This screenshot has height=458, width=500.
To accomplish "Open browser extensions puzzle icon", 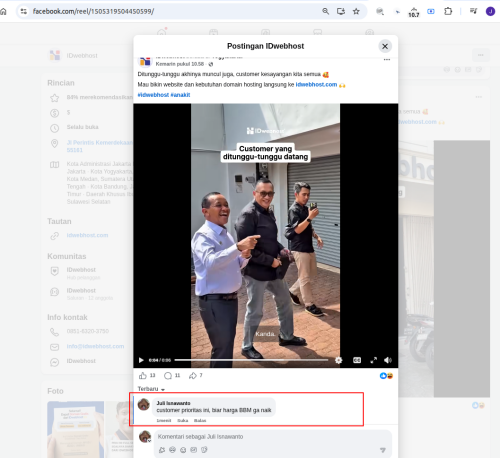I will pyautogui.click(x=448, y=11).
